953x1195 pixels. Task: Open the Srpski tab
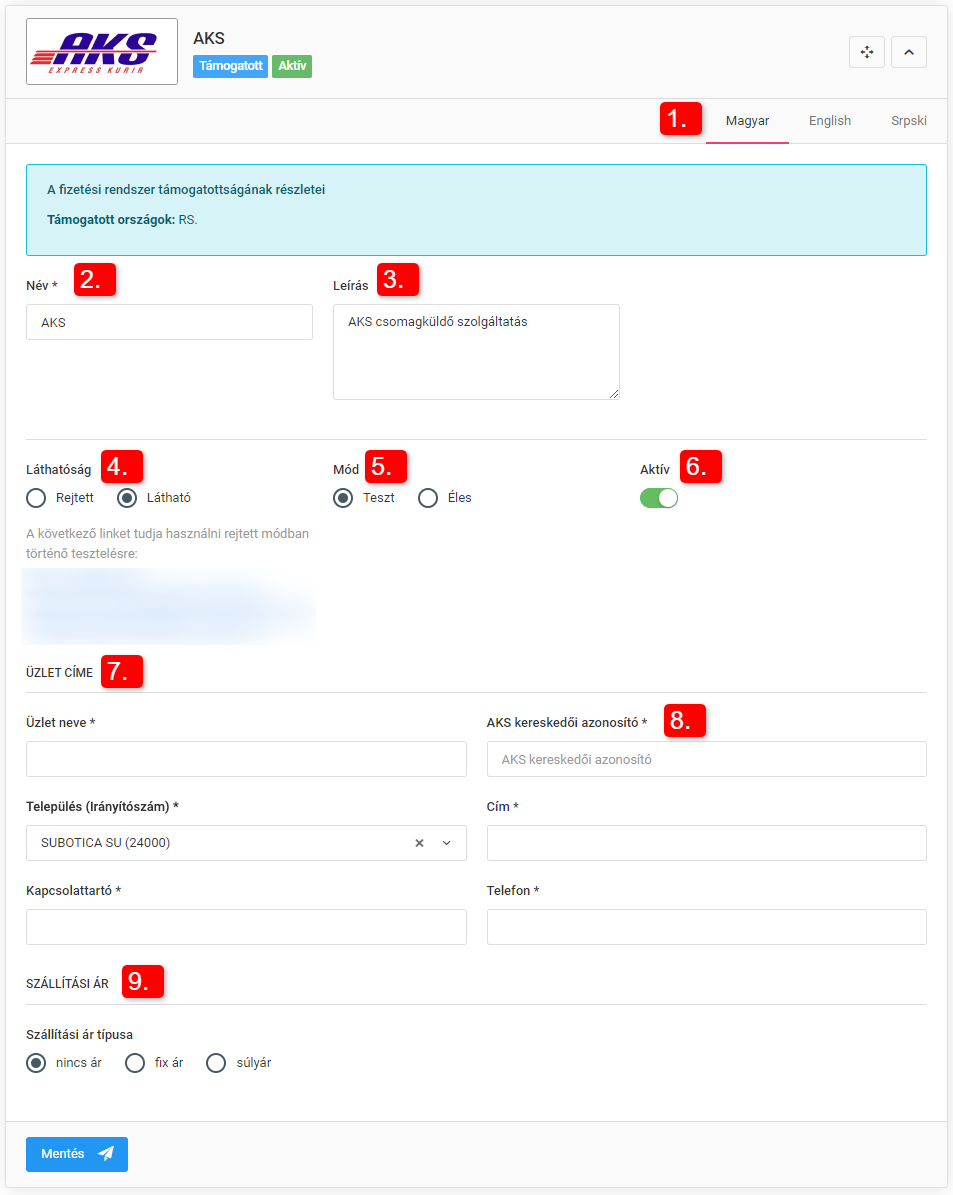click(x=908, y=120)
